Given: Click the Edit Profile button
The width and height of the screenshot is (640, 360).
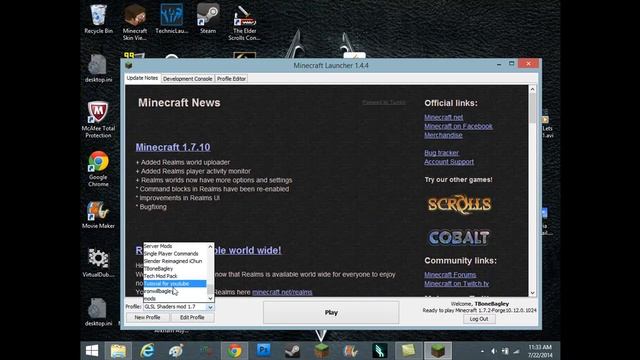Looking at the screenshot, I should pyautogui.click(x=192, y=317).
